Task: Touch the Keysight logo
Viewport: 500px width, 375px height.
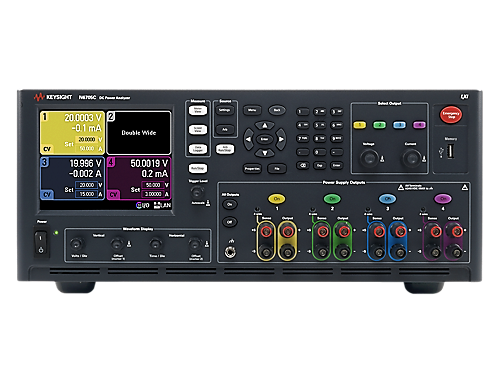Action: [x=53, y=97]
